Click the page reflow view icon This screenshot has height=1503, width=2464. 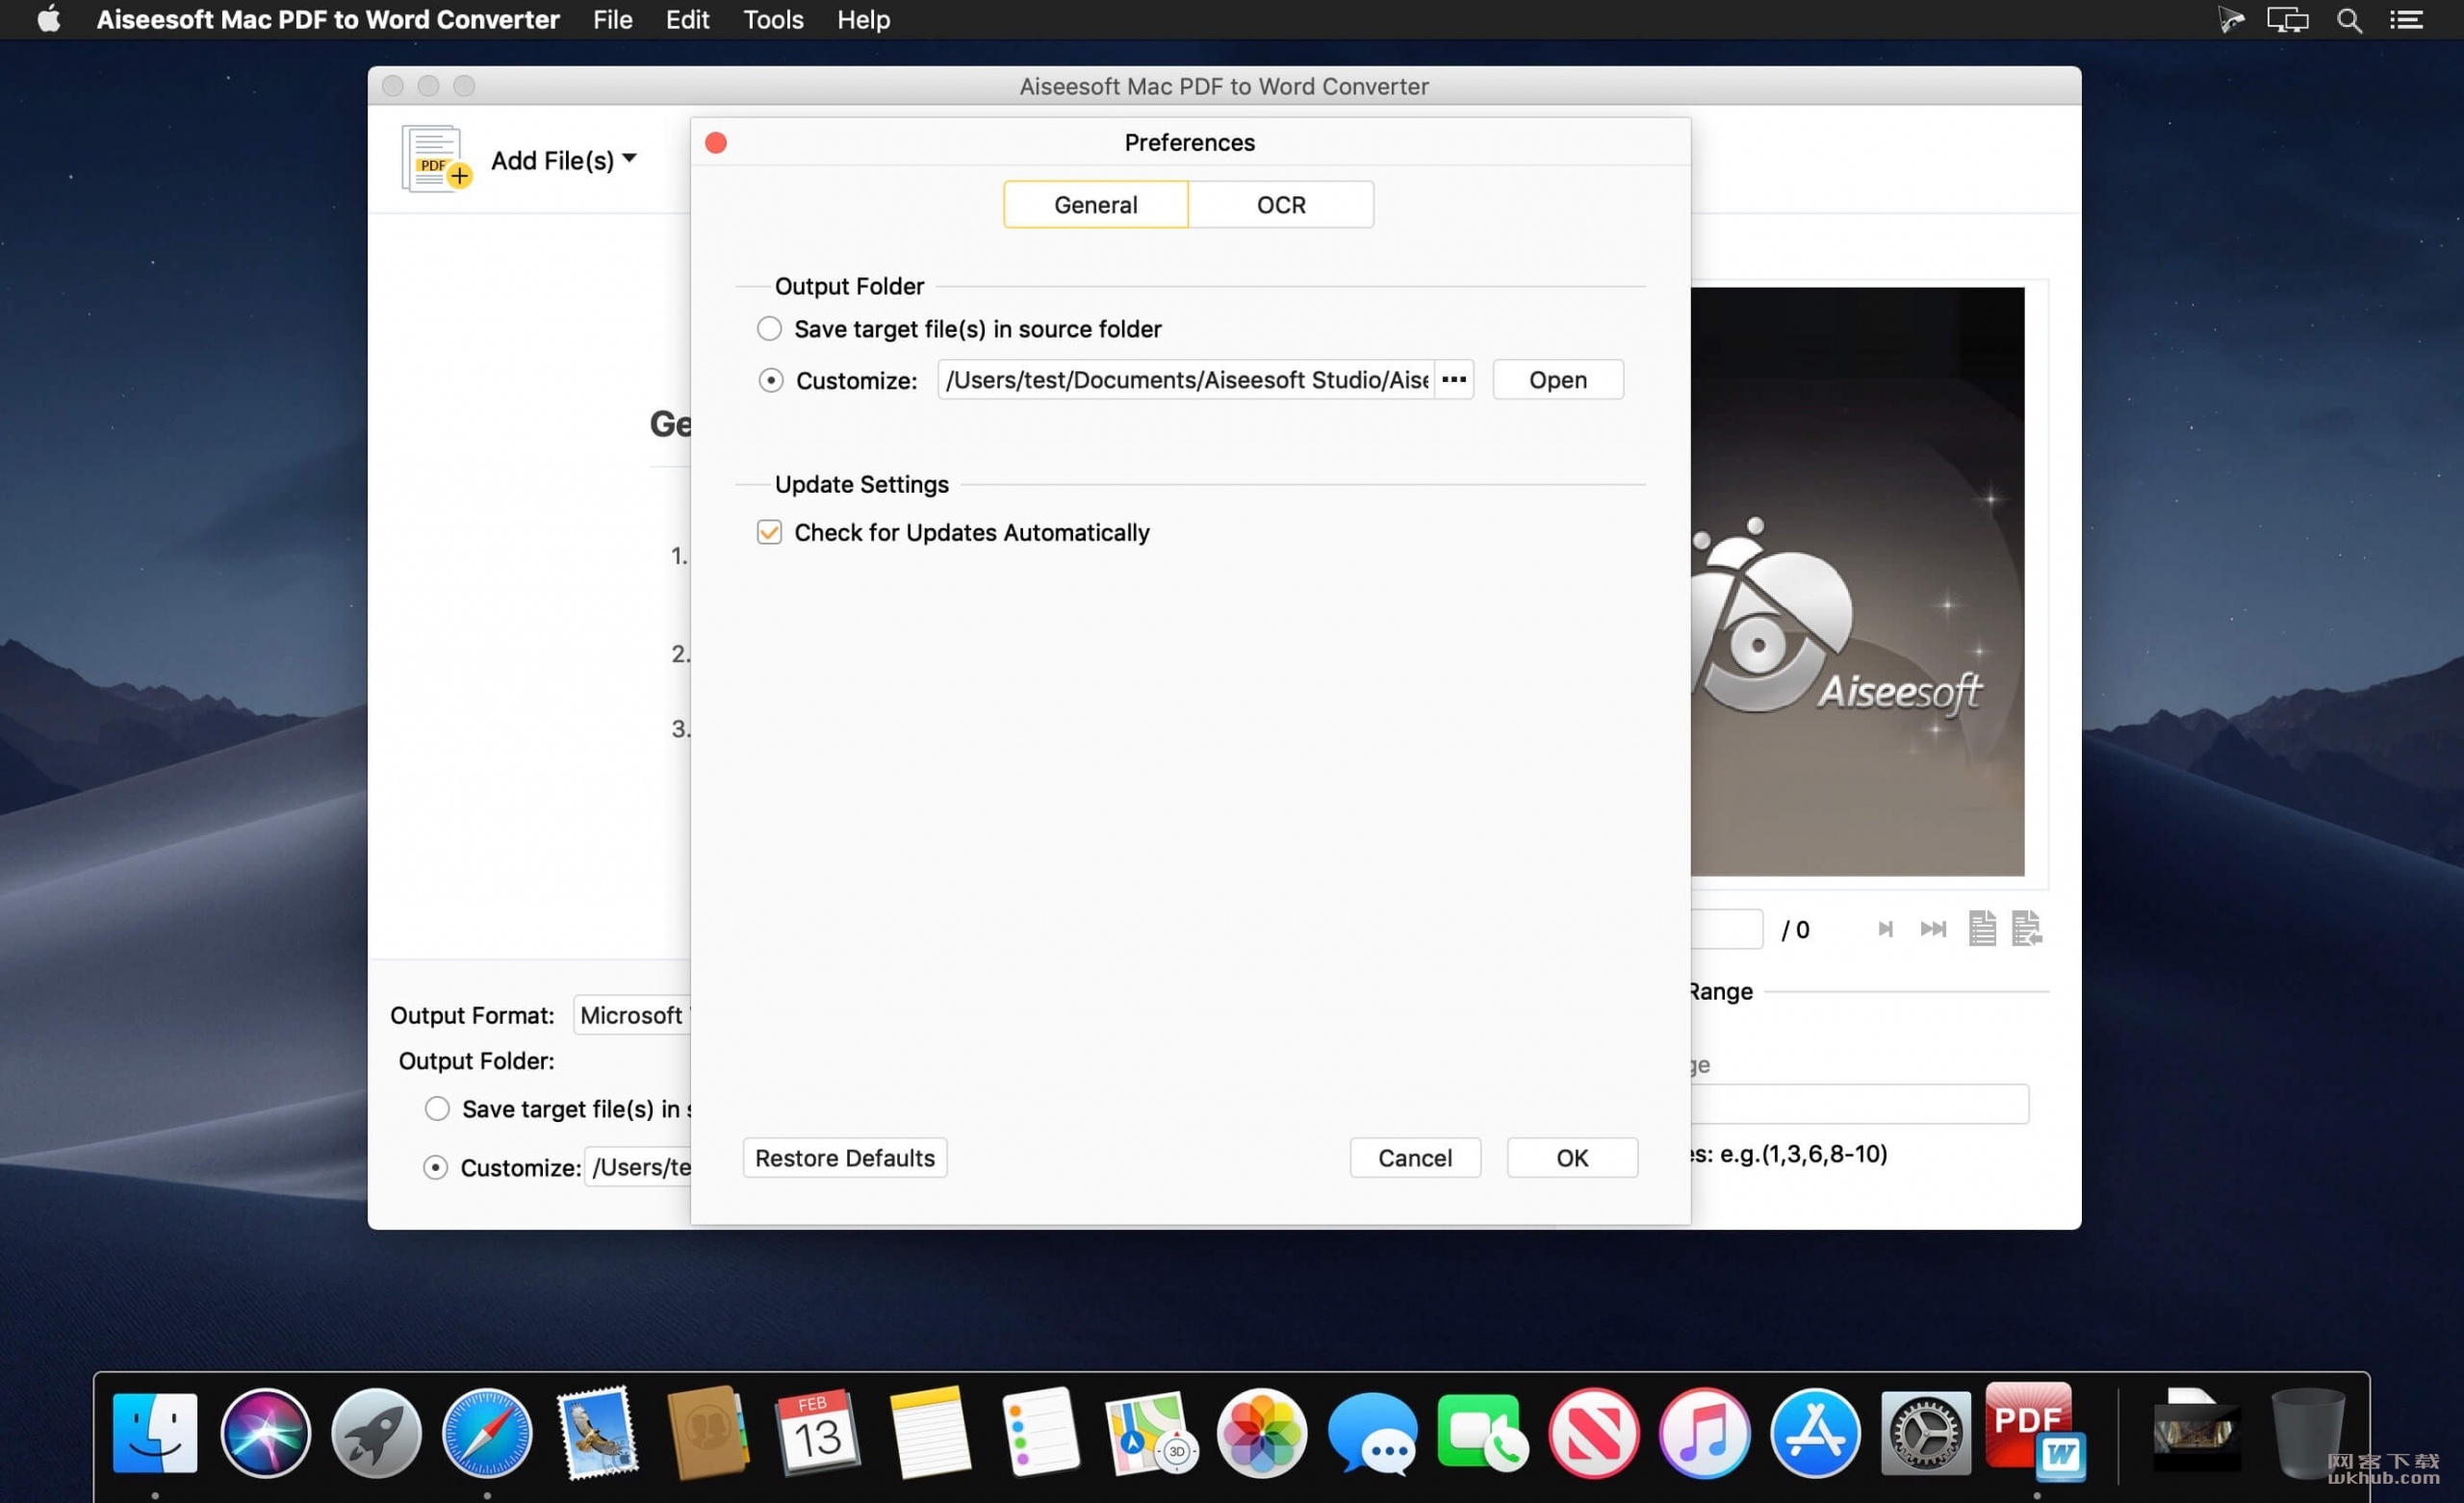(x=2026, y=928)
